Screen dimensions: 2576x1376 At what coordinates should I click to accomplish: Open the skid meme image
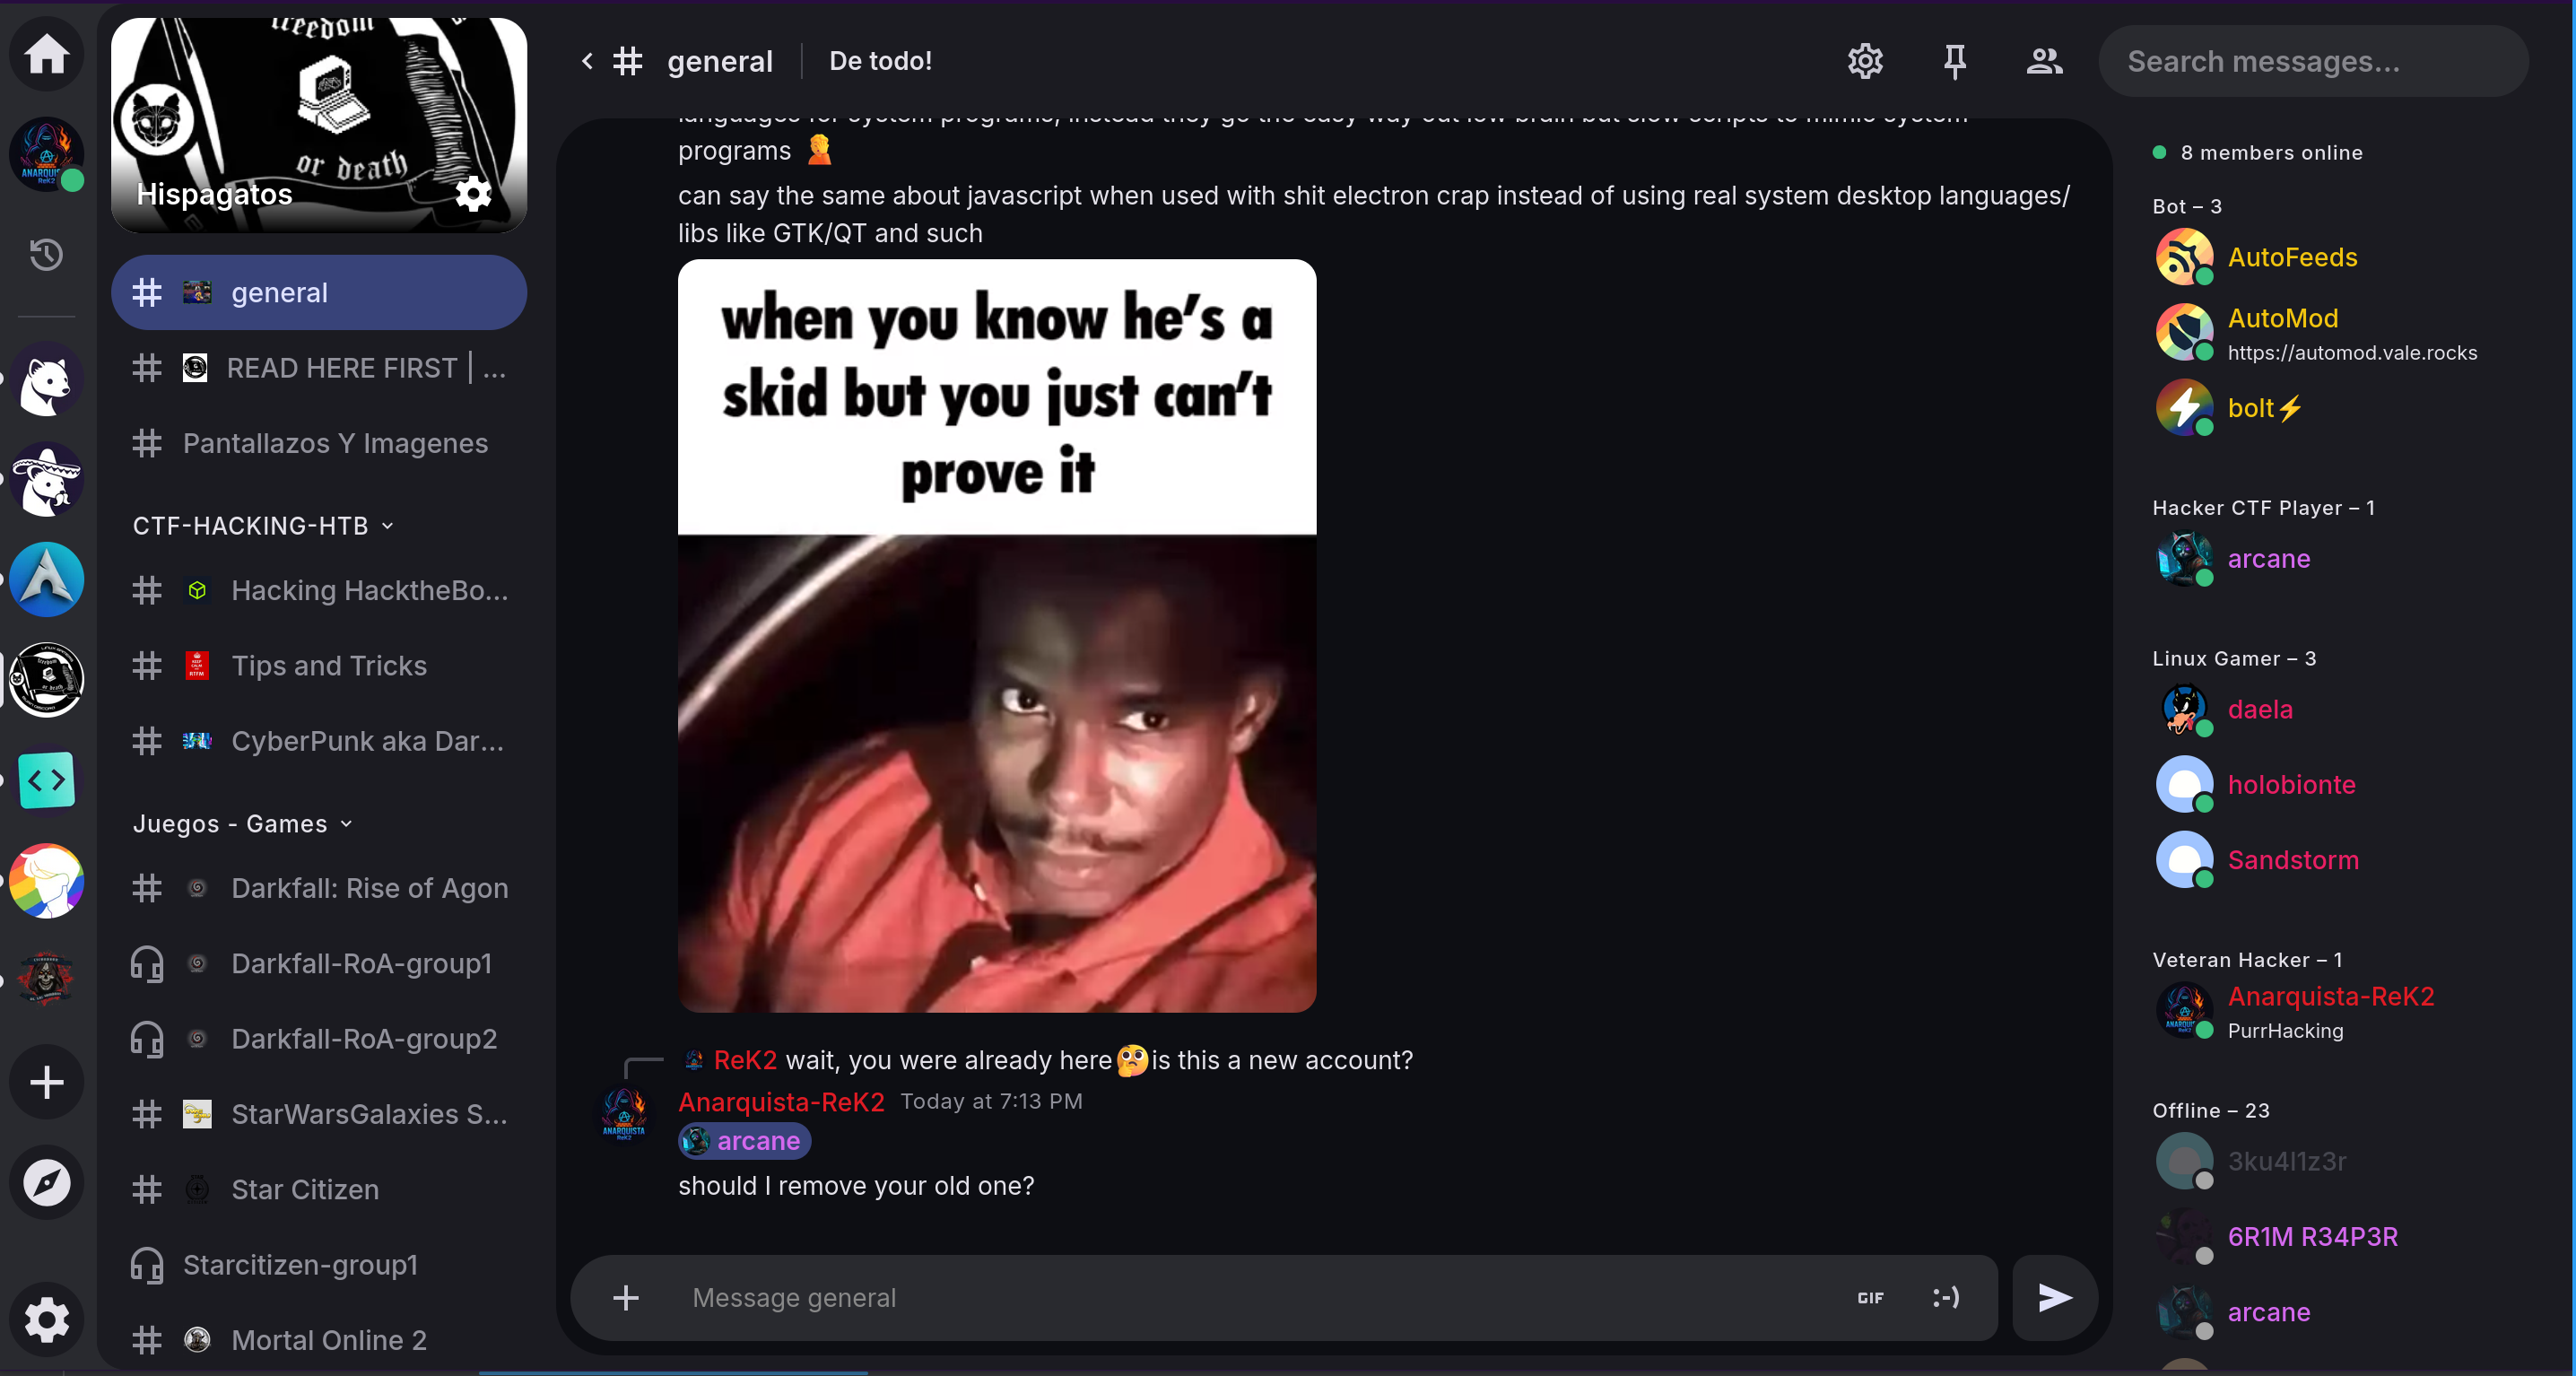[x=996, y=635]
